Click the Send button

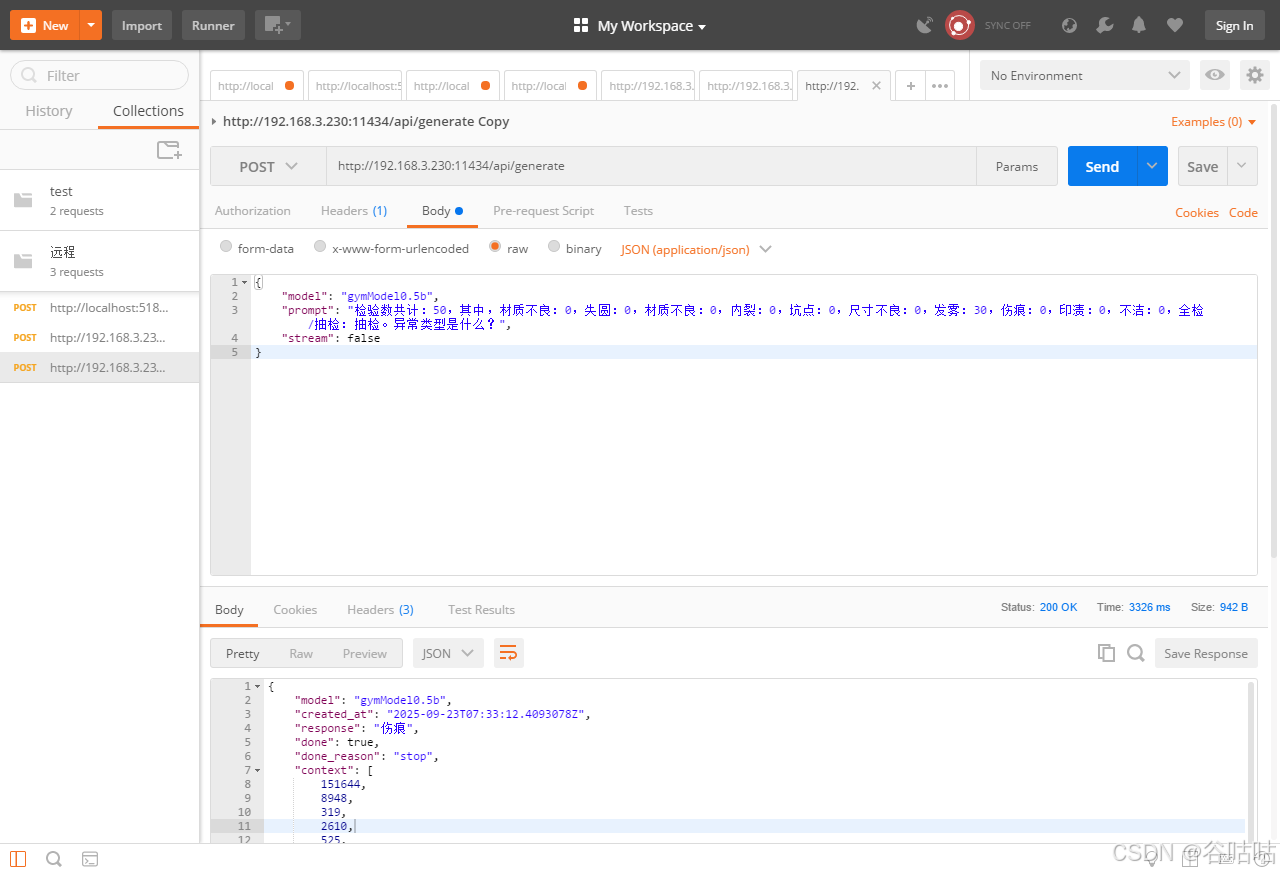pyautogui.click(x=1102, y=167)
